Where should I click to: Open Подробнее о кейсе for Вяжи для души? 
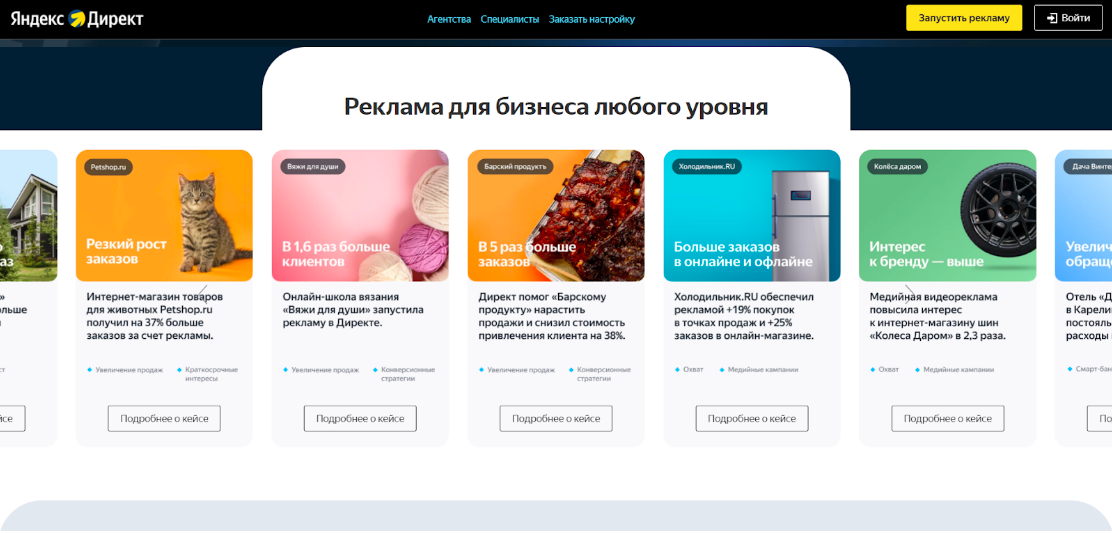click(x=360, y=419)
